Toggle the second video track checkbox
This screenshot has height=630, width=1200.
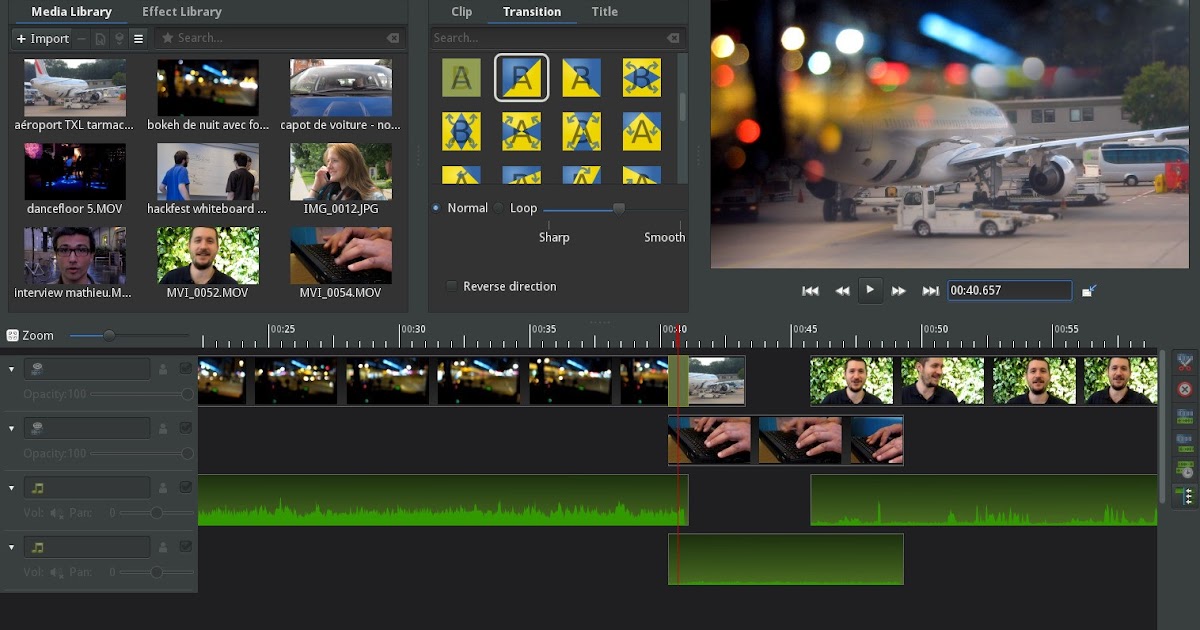tap(185, 428)
